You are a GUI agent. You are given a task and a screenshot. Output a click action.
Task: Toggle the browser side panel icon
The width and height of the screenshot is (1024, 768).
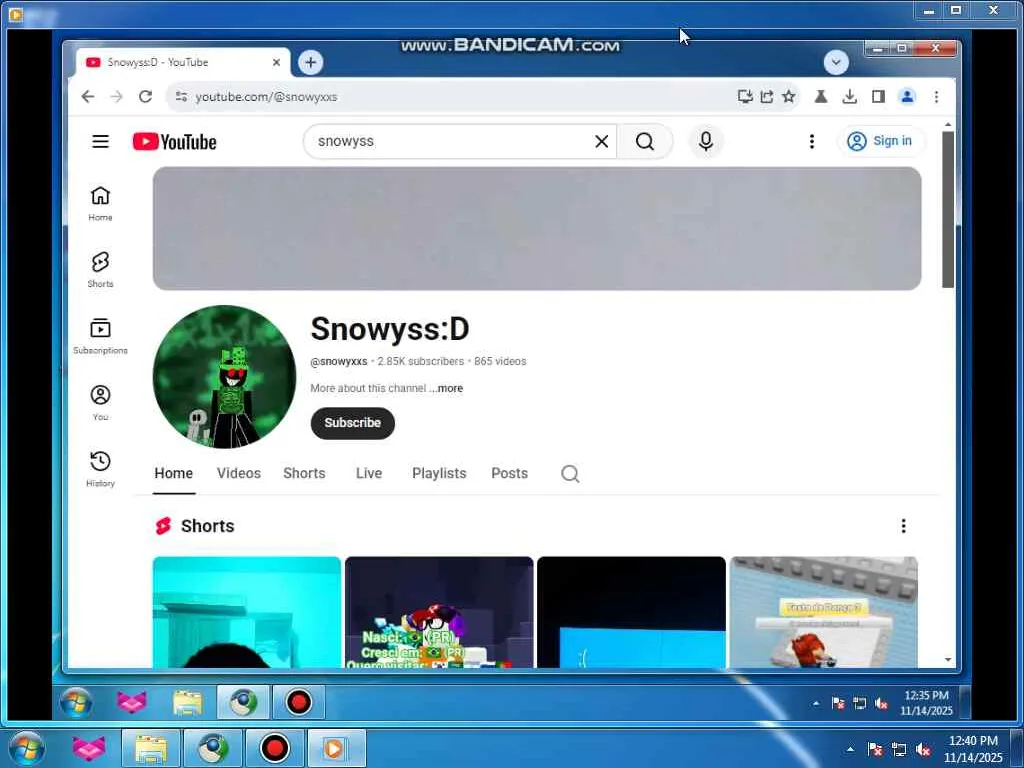878,97
